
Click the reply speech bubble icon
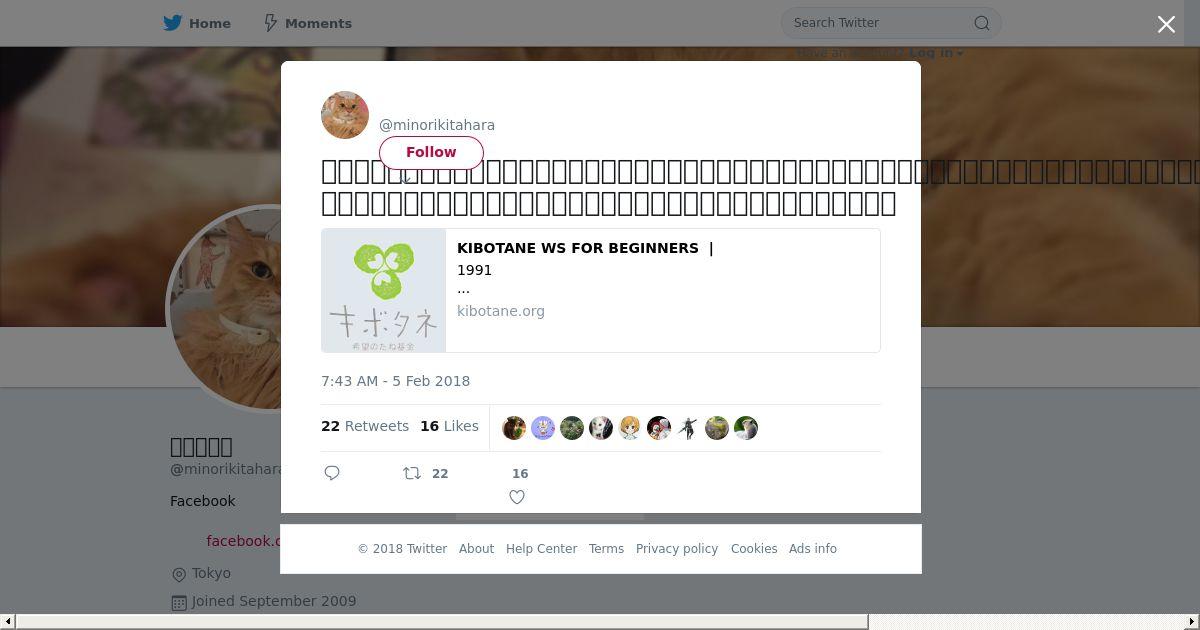332,473
